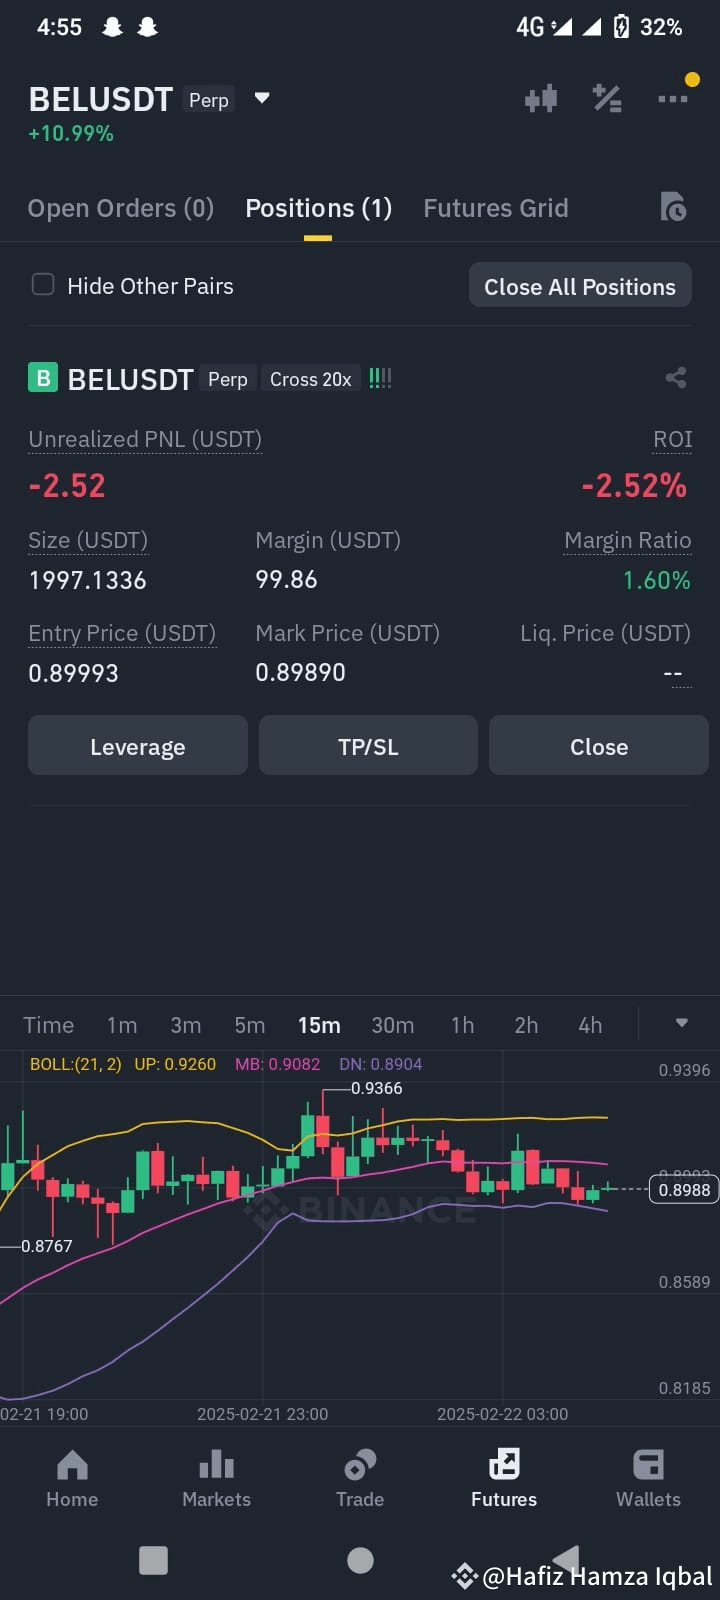Switch to Positions (1) tab
This screenshot has height=1600, width=720.
318,208
